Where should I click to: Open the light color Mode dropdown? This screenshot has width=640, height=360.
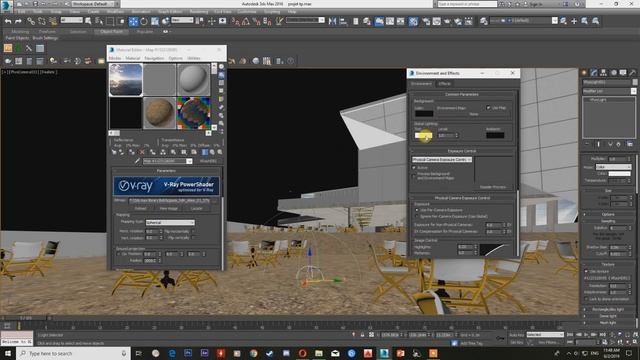point(613,167)
